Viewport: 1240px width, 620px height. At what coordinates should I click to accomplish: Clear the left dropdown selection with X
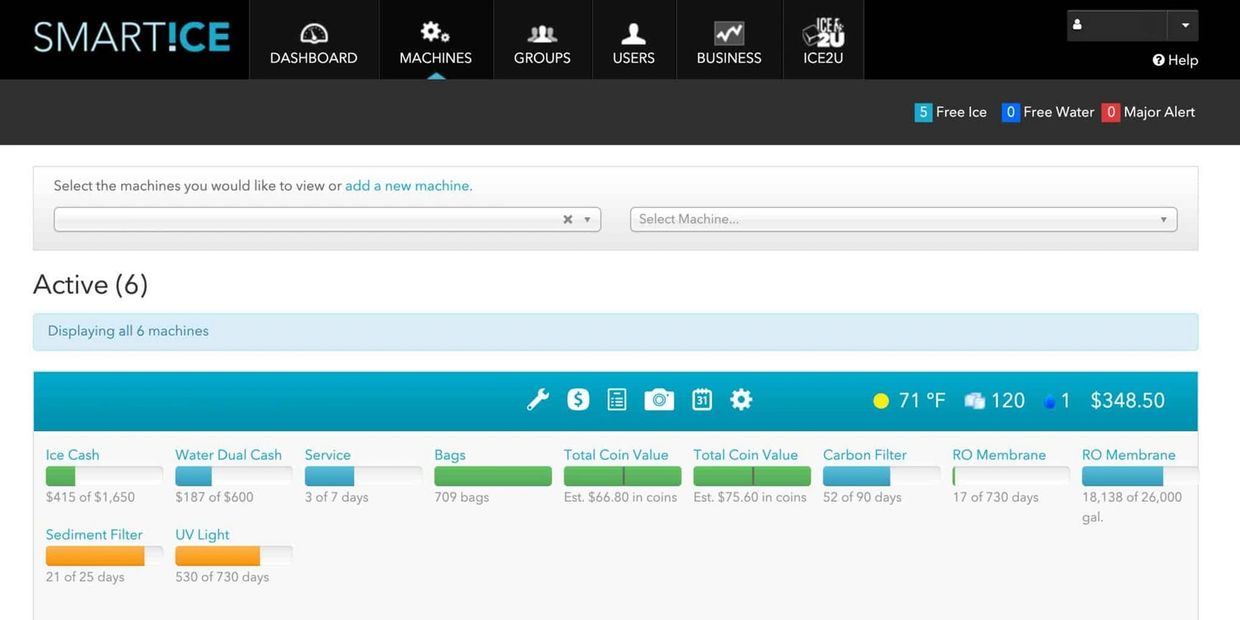click(x=567, y=219)
